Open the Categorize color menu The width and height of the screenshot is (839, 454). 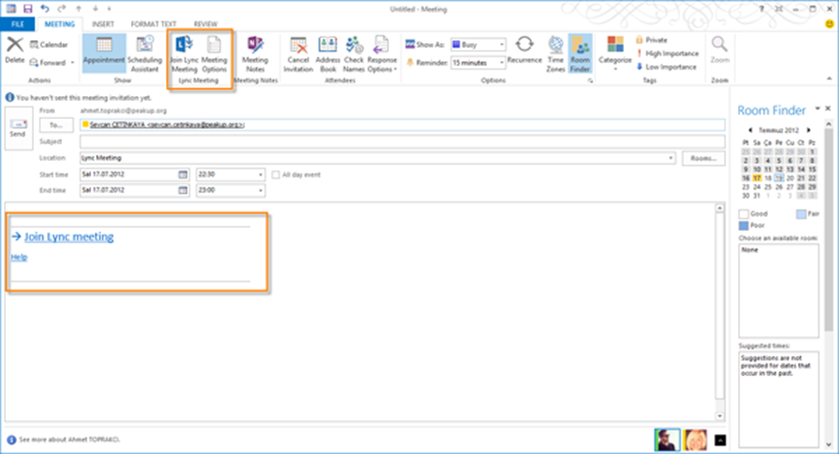tap(615, 52)
